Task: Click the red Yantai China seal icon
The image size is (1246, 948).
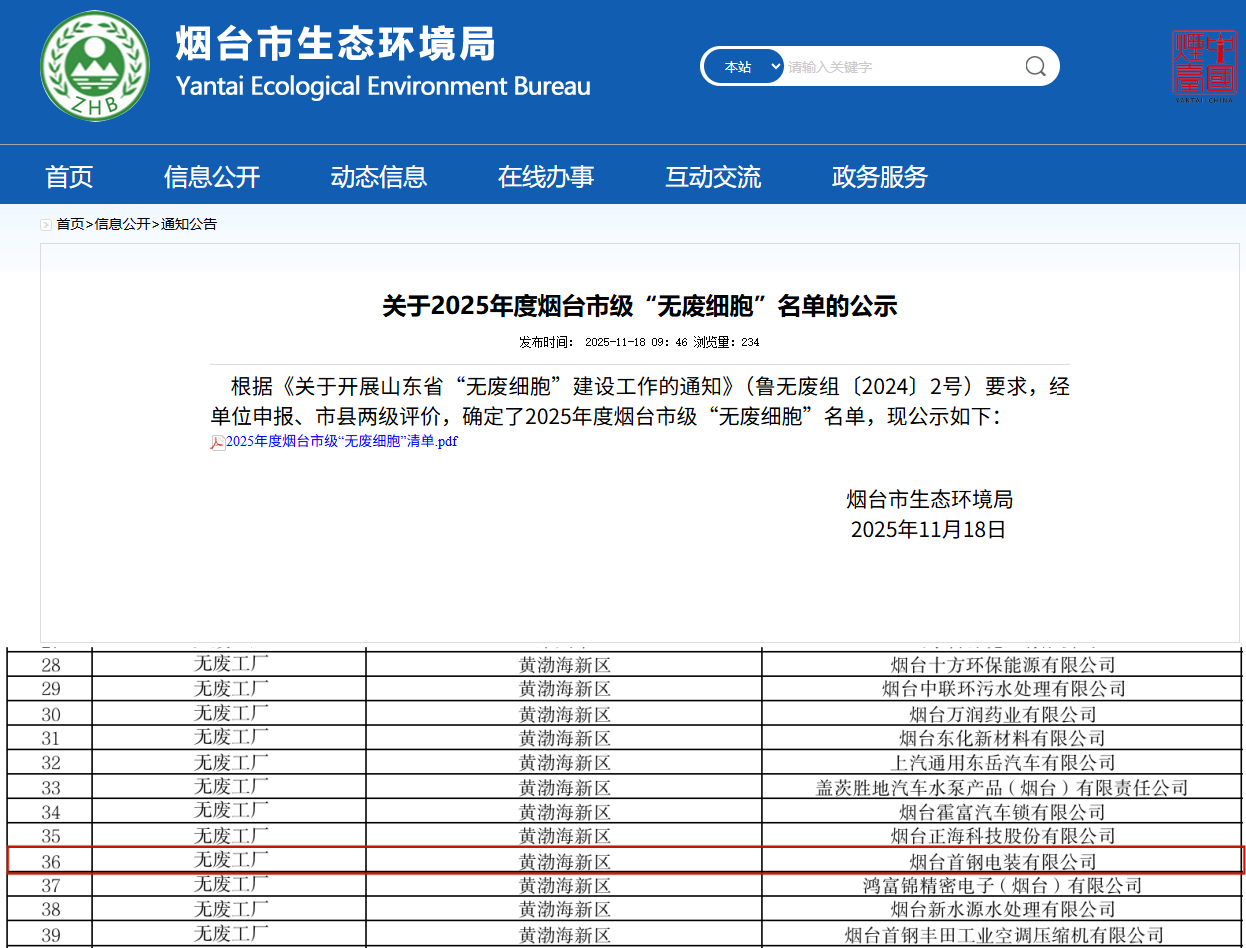Action: (x=1203, y=67)
